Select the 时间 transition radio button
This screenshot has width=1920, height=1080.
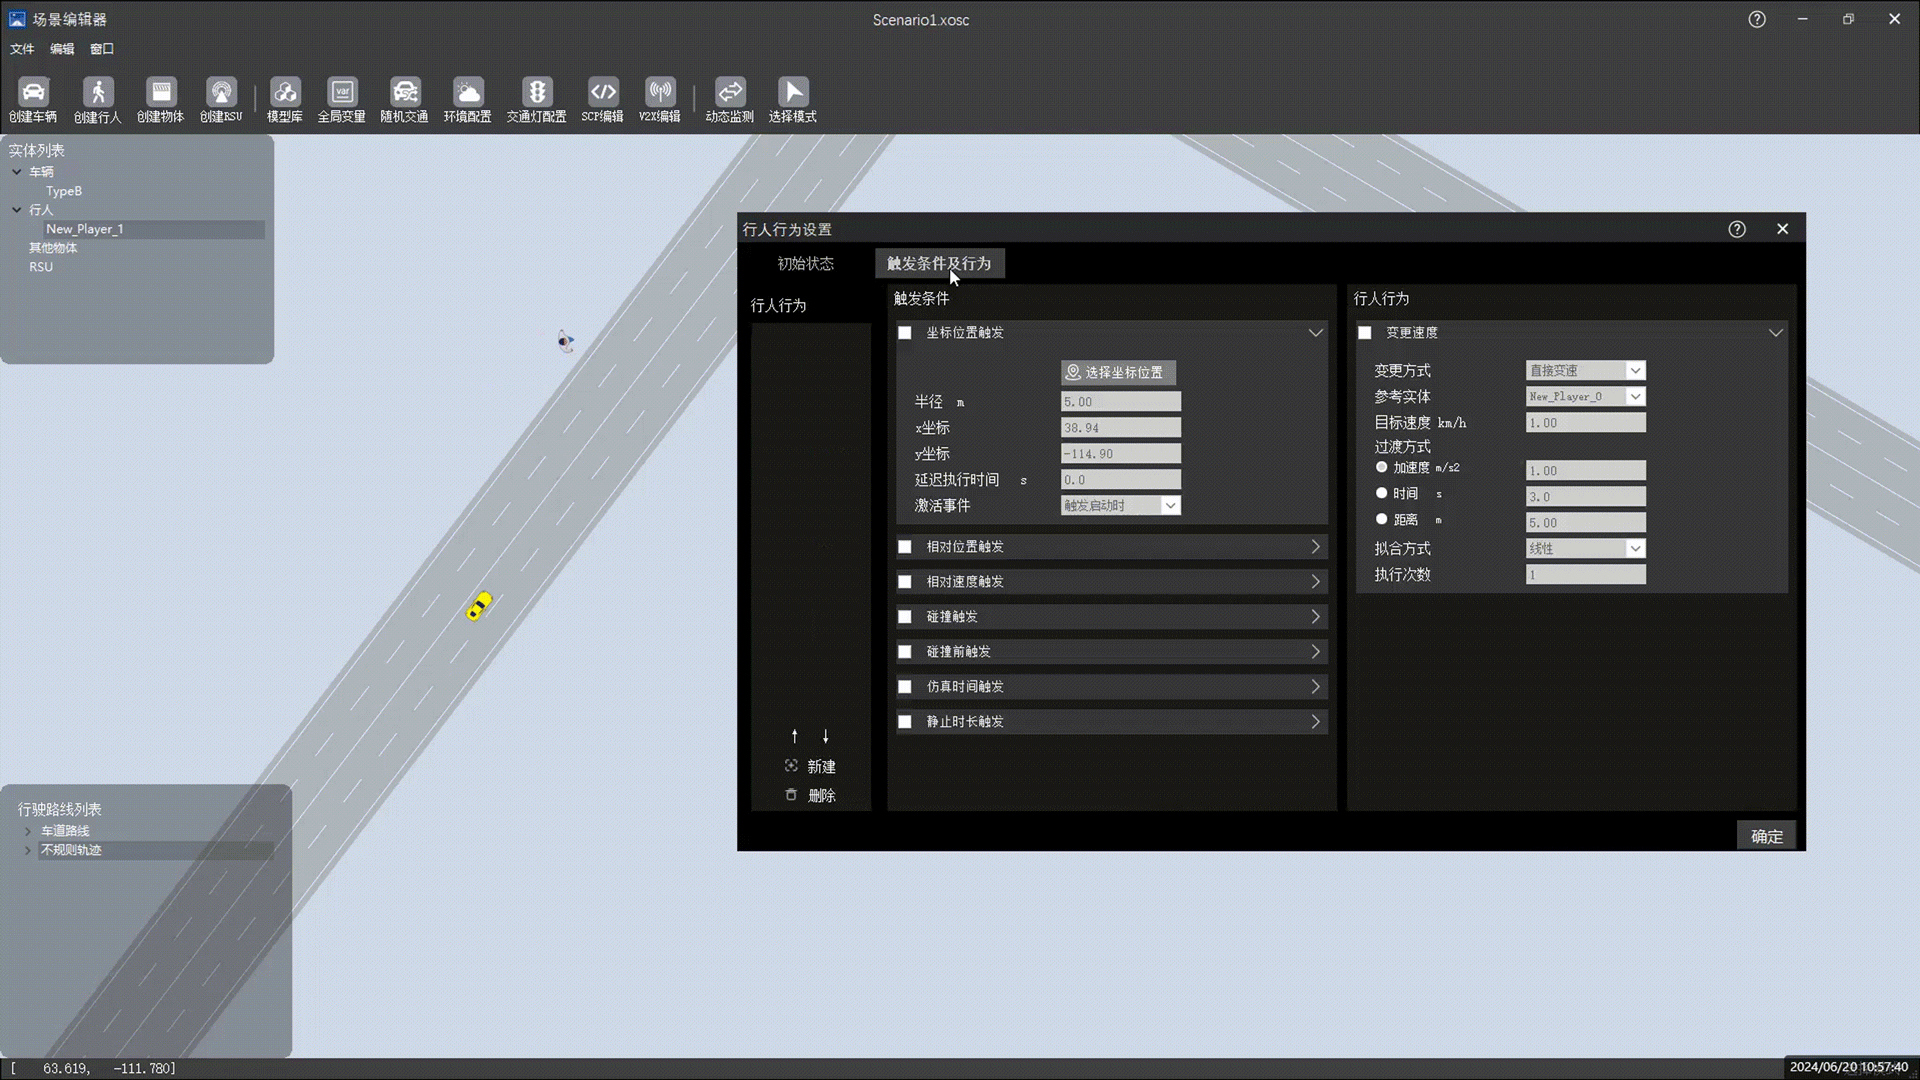(x=1382, y=493)
